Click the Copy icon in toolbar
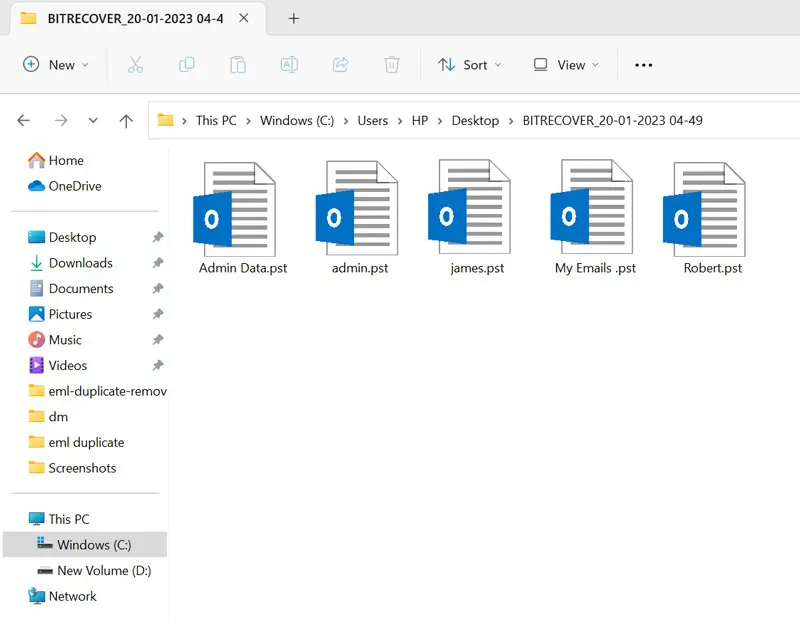Image resolution: width=800 pixels, height=621 pixels. tap(187, 65)
